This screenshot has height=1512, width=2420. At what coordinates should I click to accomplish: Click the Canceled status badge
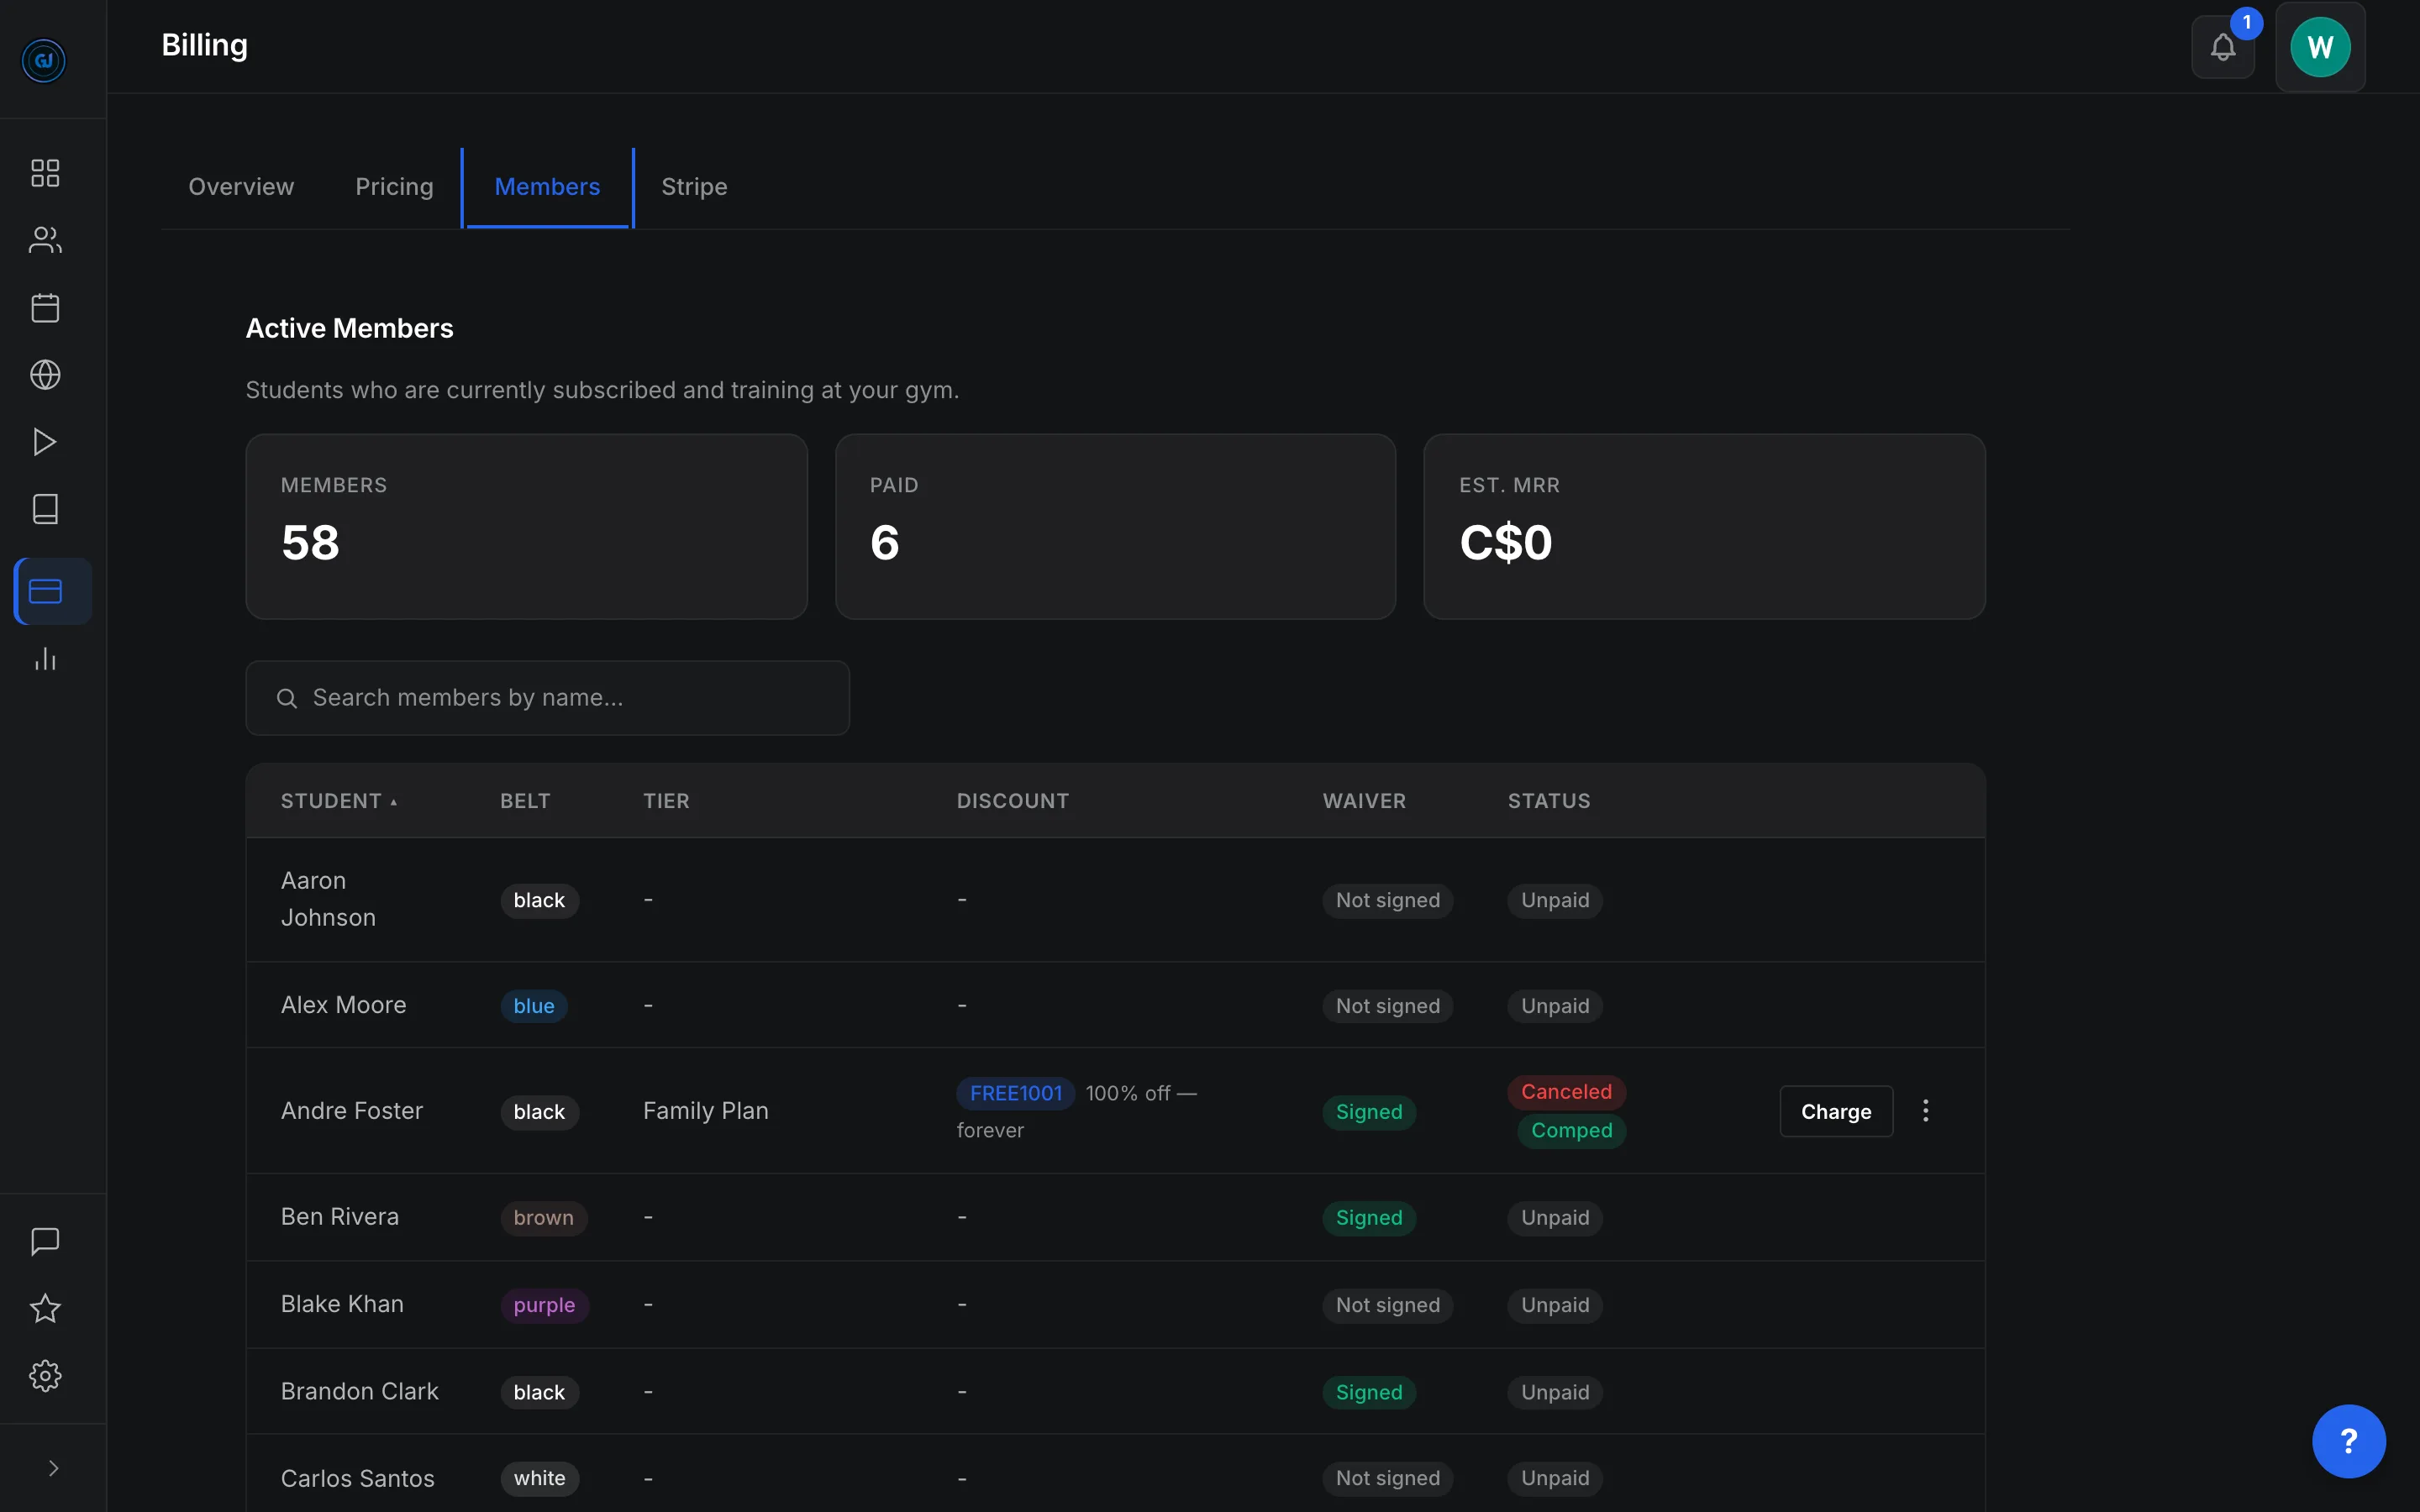point(1566,1092)
